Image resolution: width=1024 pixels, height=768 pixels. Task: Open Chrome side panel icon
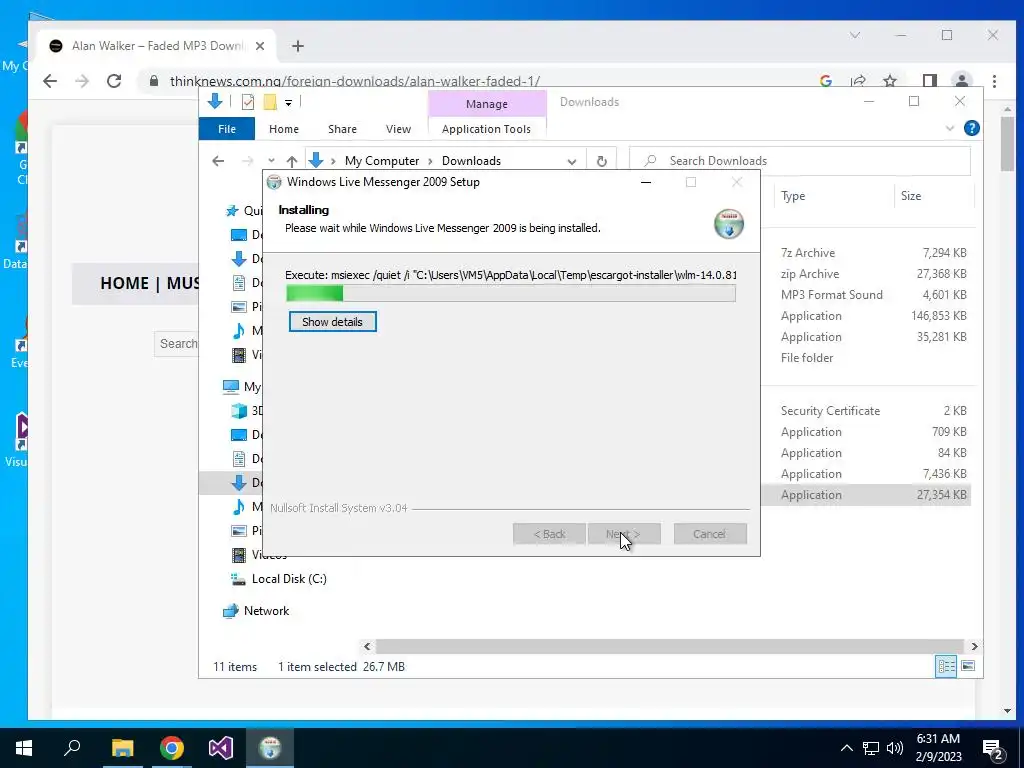point(929,81)
